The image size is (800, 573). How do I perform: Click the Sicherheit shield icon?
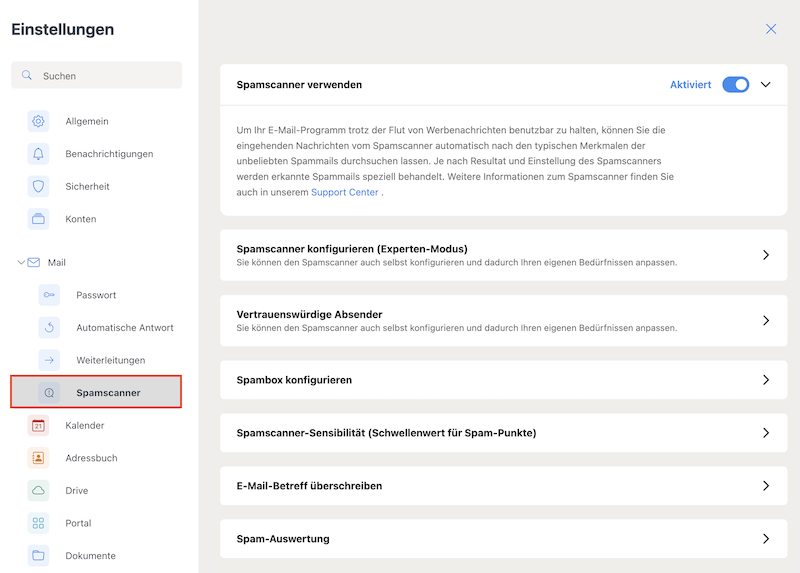click(x=38, y=187)
